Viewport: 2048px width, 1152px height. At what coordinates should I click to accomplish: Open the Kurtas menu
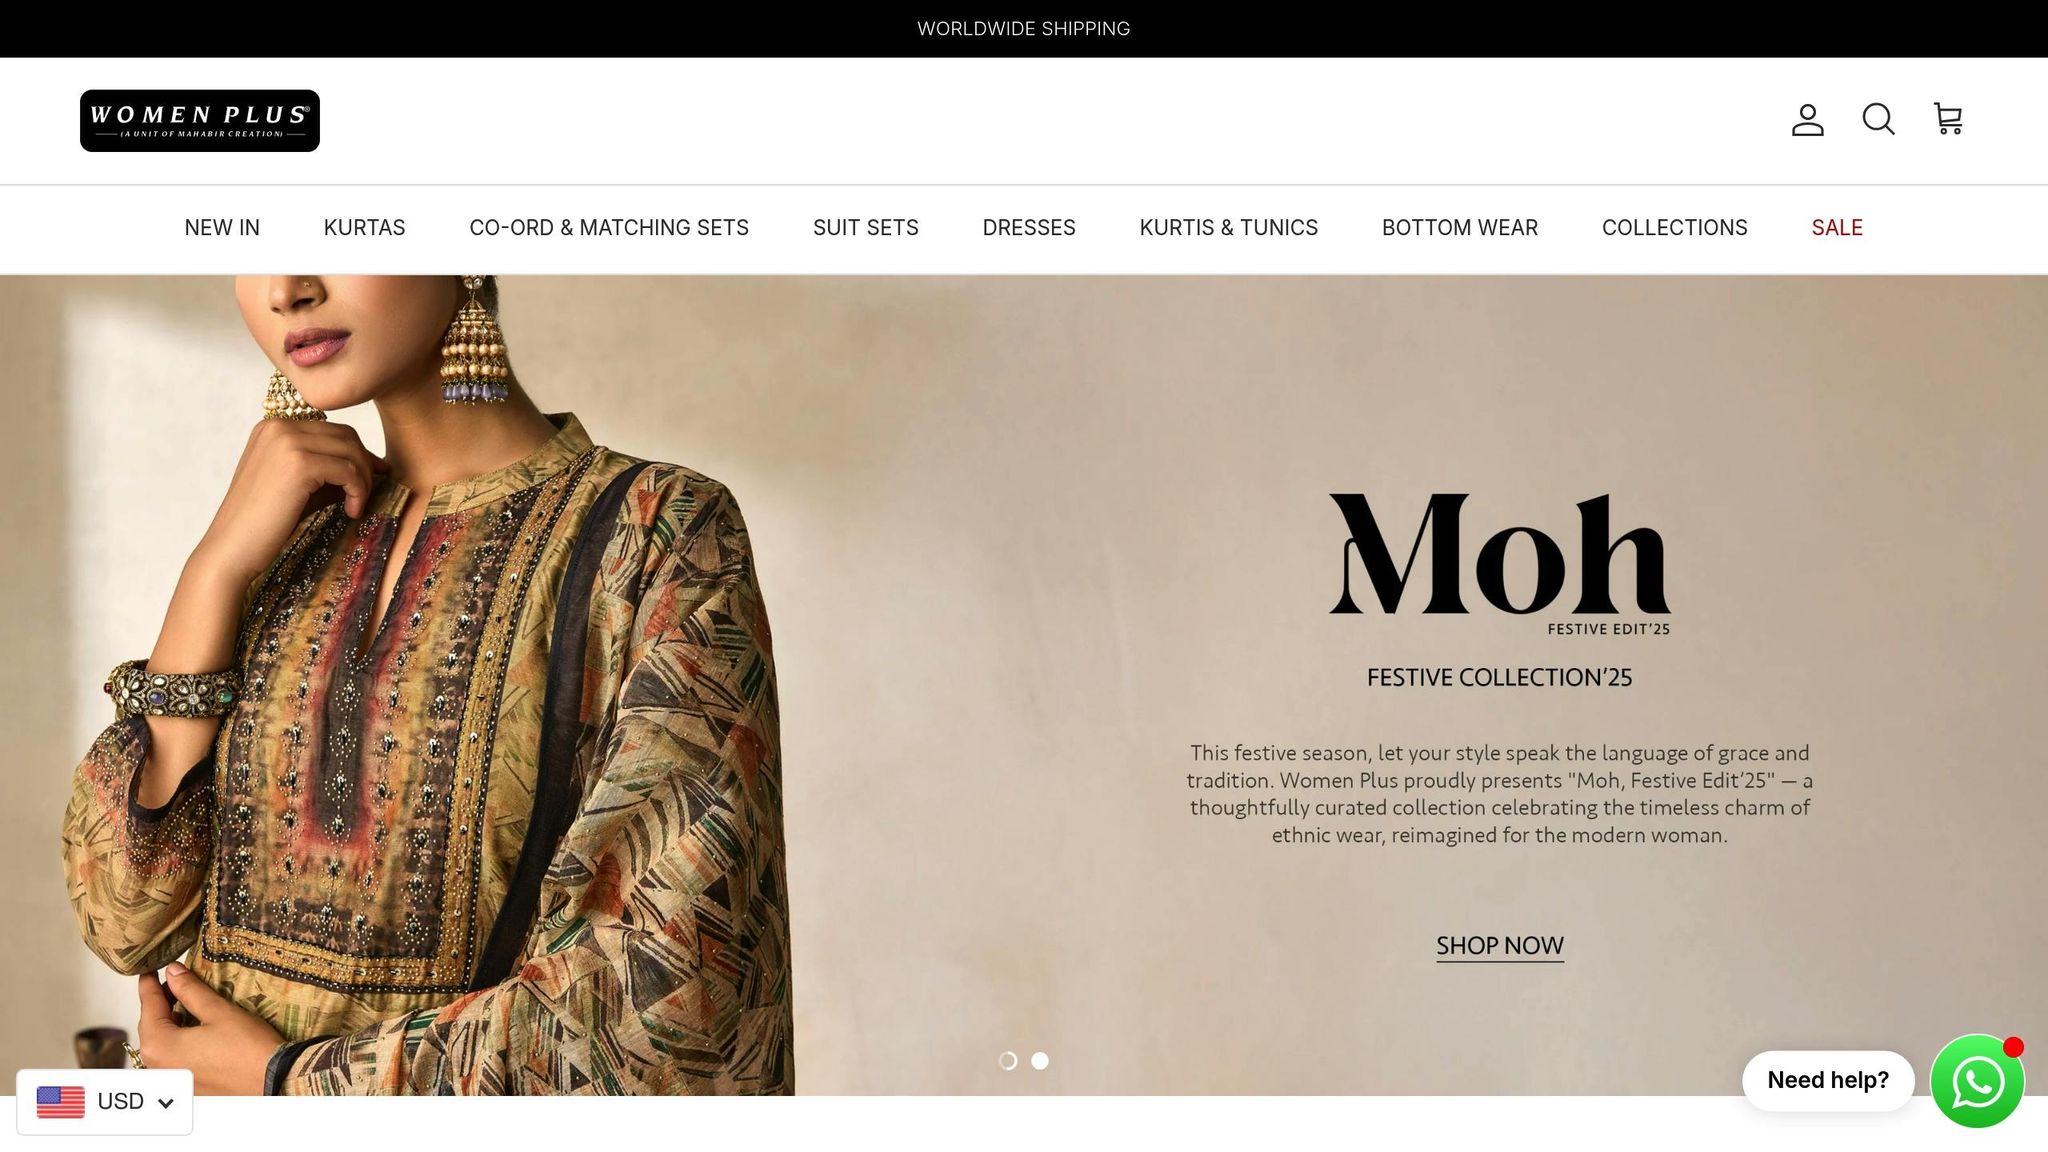coord(364,228)
